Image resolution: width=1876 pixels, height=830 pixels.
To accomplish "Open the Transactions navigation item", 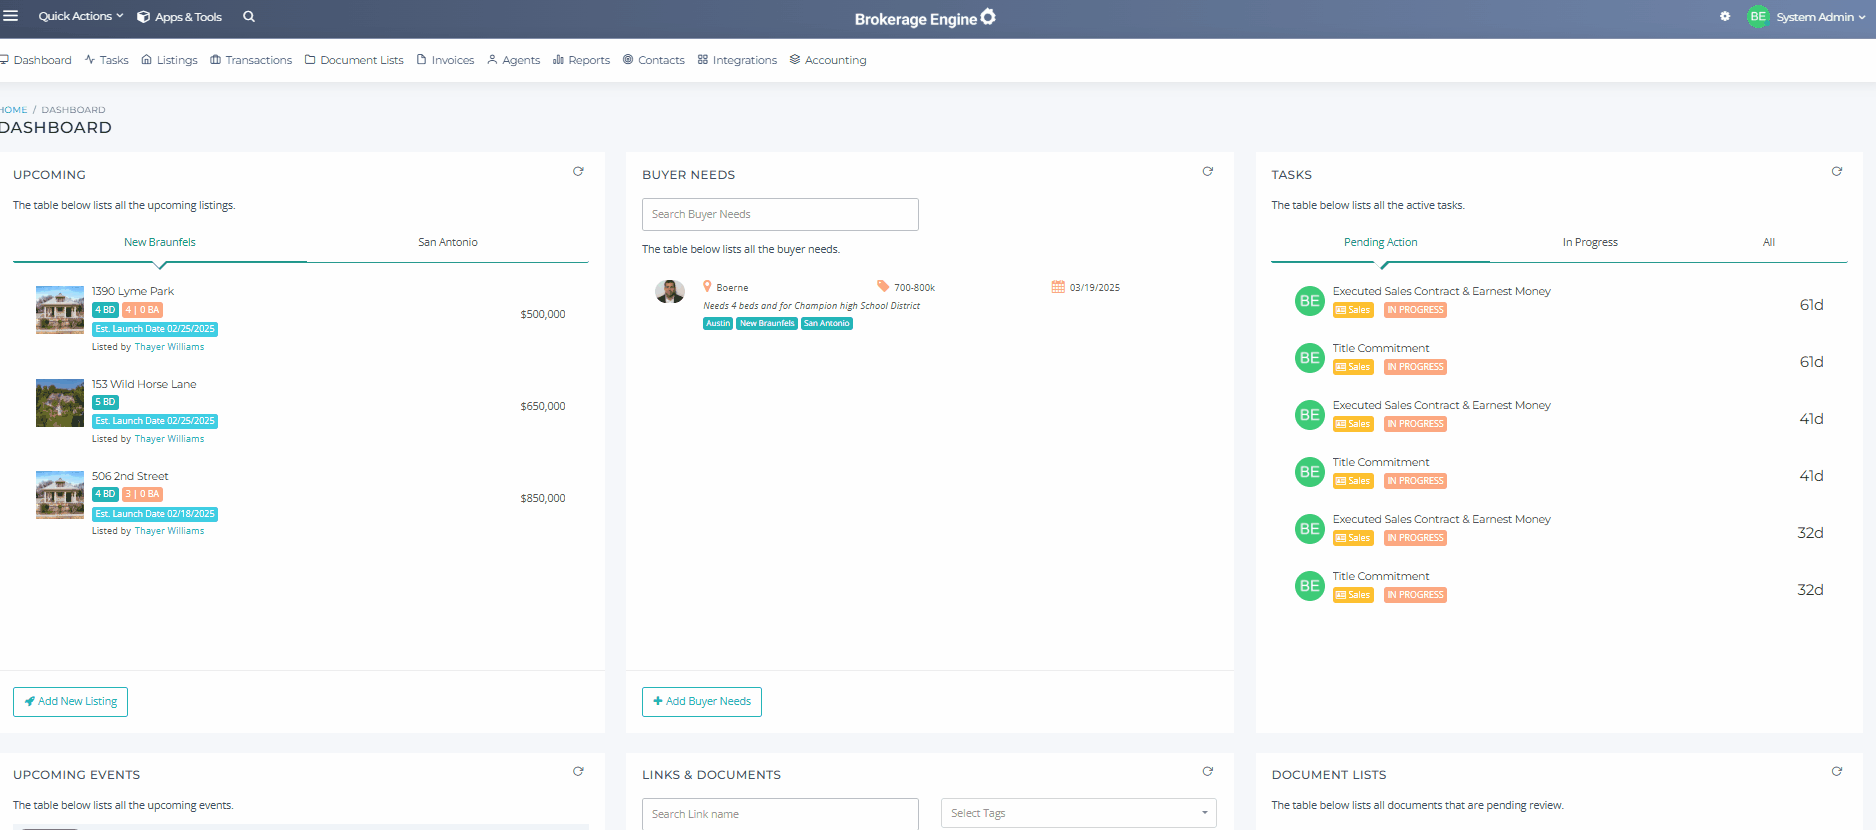I will tap(251, 60).
